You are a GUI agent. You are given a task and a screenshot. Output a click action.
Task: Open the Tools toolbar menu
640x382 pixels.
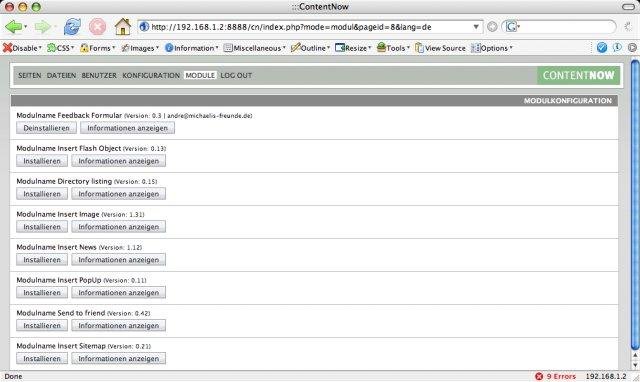click(393, 48)
